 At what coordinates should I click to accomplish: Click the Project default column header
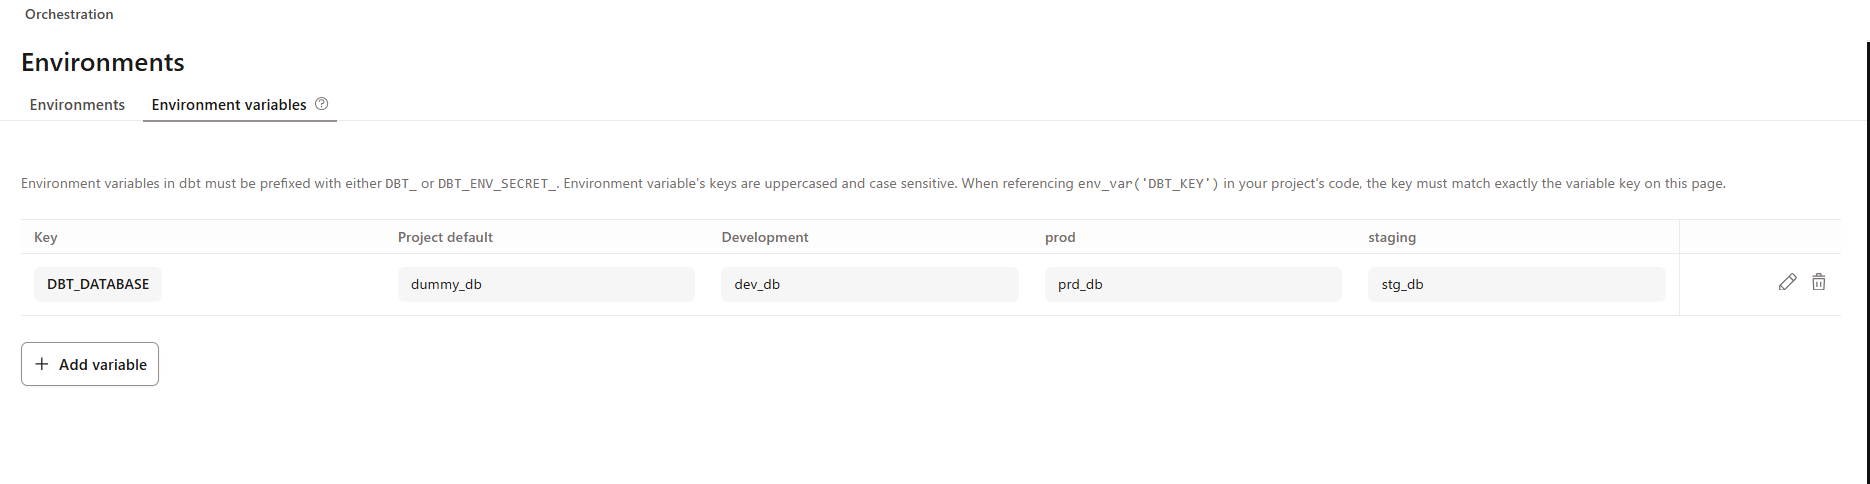[445, 237]
